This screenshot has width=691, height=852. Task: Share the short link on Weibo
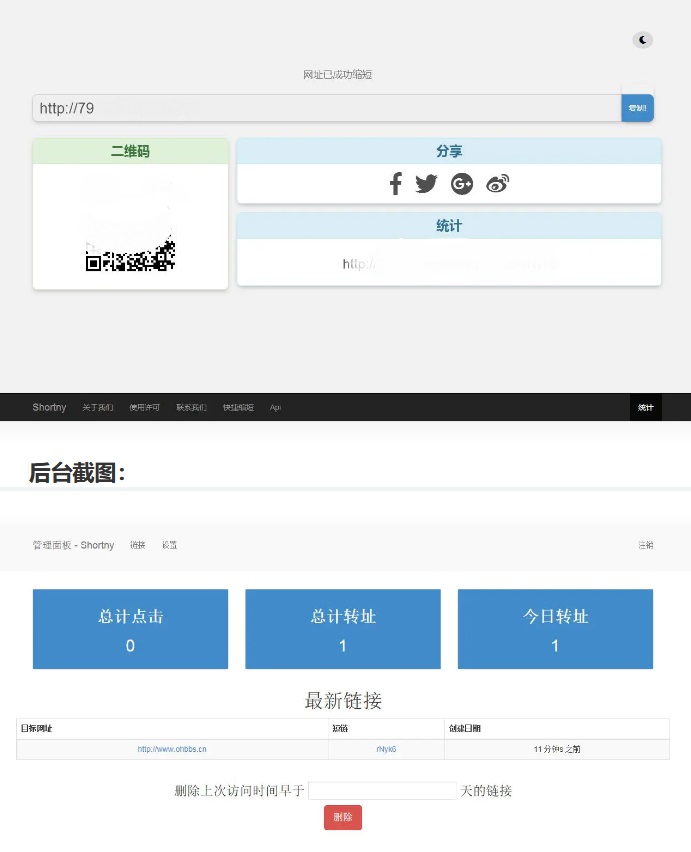498,184
